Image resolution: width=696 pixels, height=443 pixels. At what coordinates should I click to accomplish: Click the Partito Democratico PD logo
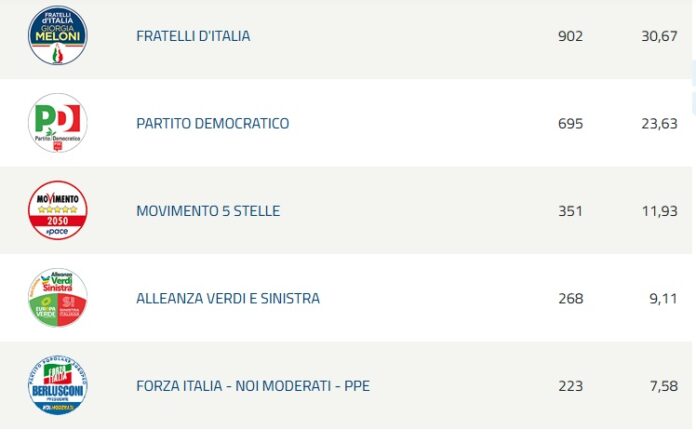click(x=58, y=123)
